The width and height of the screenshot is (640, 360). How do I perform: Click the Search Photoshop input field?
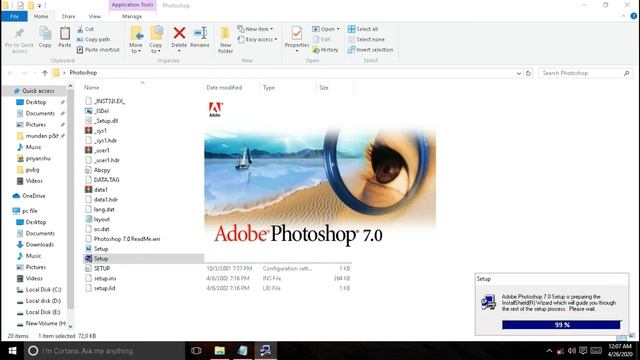[x=581, y=73]
